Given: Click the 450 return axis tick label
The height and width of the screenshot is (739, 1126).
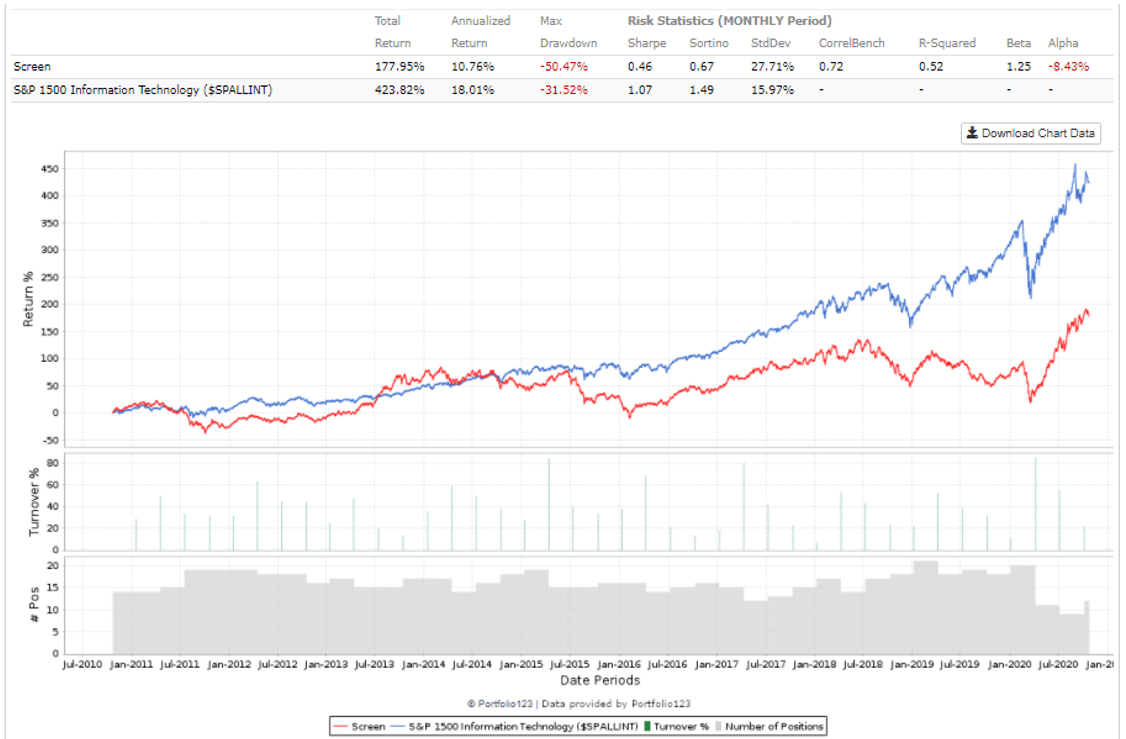Looking at the screenshot, I should click(x=50, y=169).
